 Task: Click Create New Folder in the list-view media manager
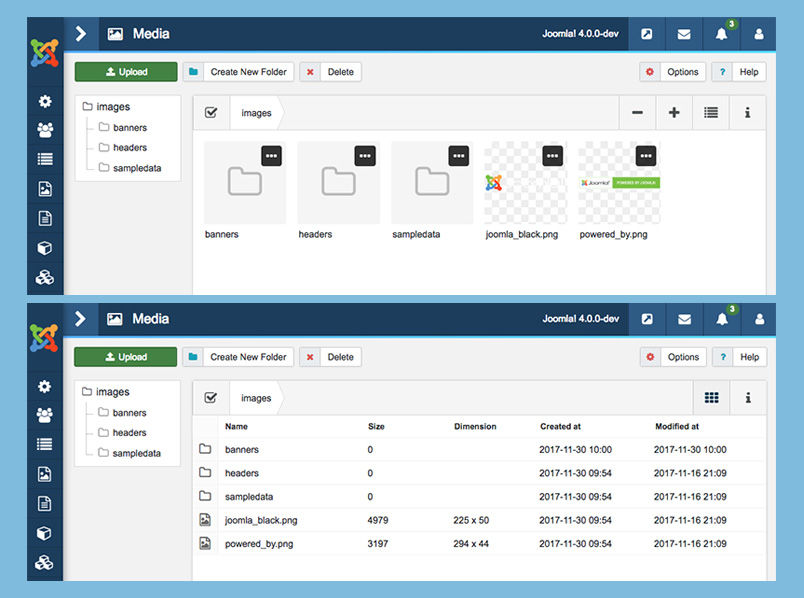point(239,357)
